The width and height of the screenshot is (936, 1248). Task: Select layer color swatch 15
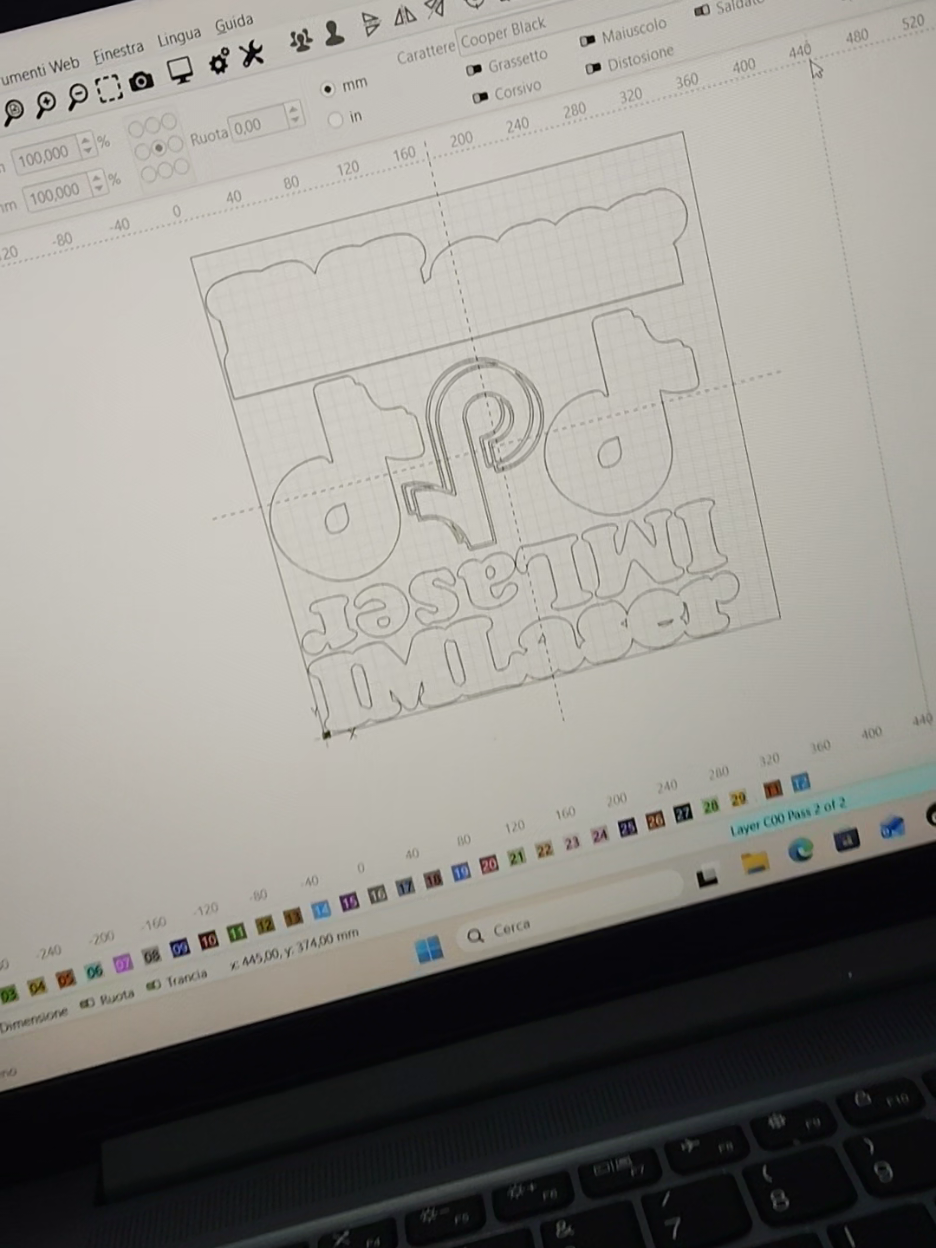point(349,902)
